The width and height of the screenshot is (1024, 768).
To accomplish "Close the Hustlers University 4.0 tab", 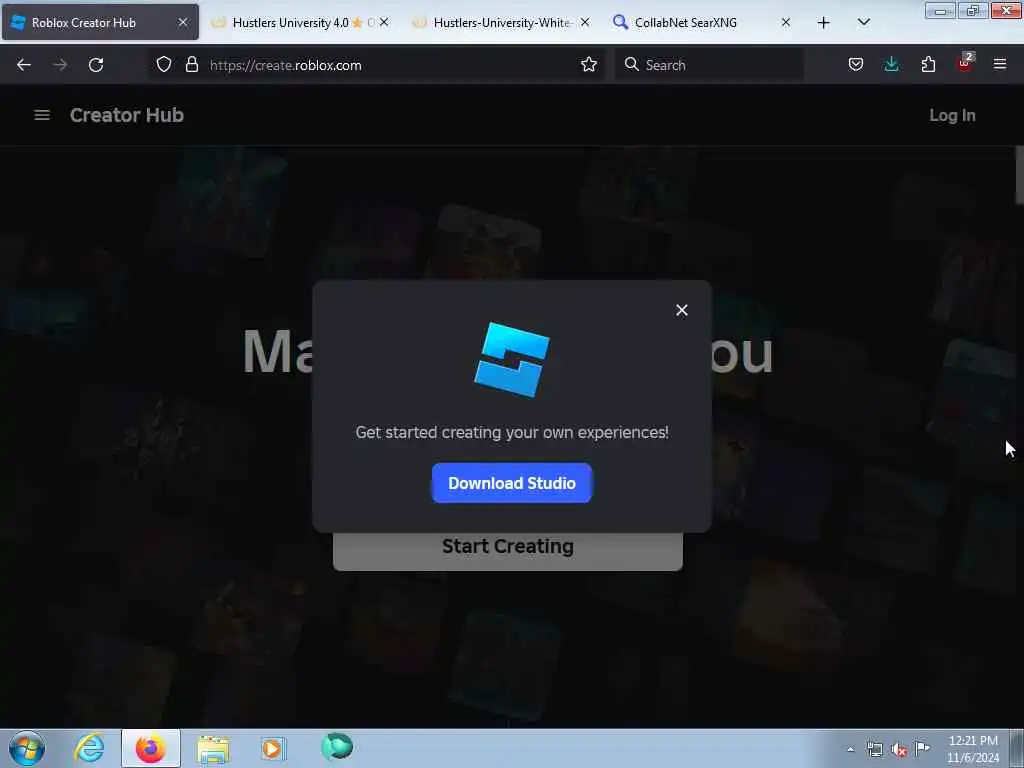I will pos(384,22).
